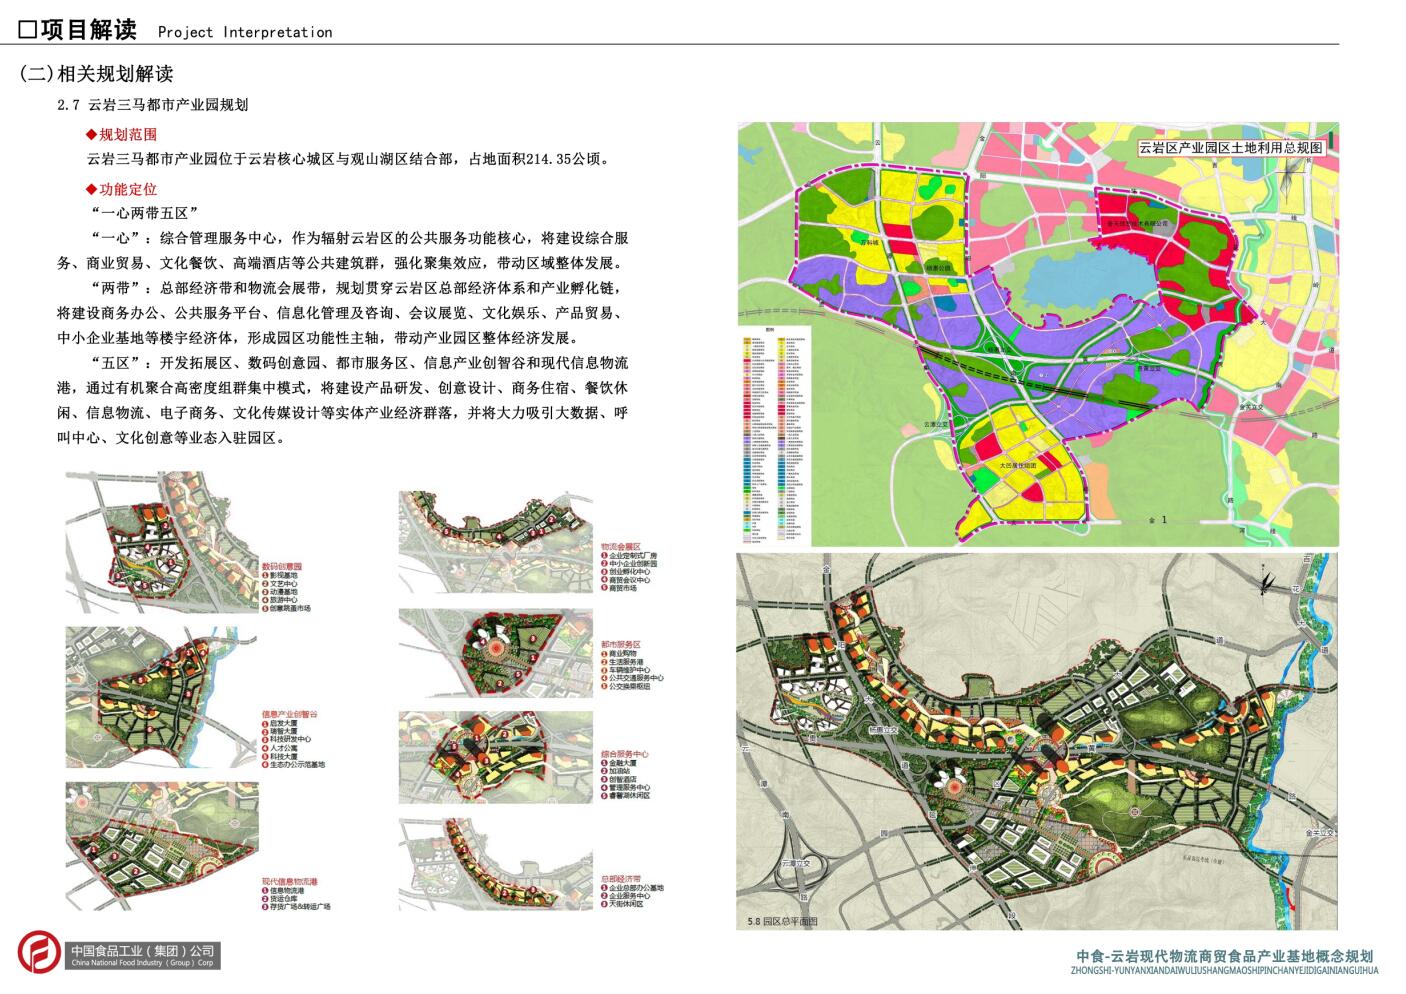Click the list item 人才公寓

click(x=283, y=748)
